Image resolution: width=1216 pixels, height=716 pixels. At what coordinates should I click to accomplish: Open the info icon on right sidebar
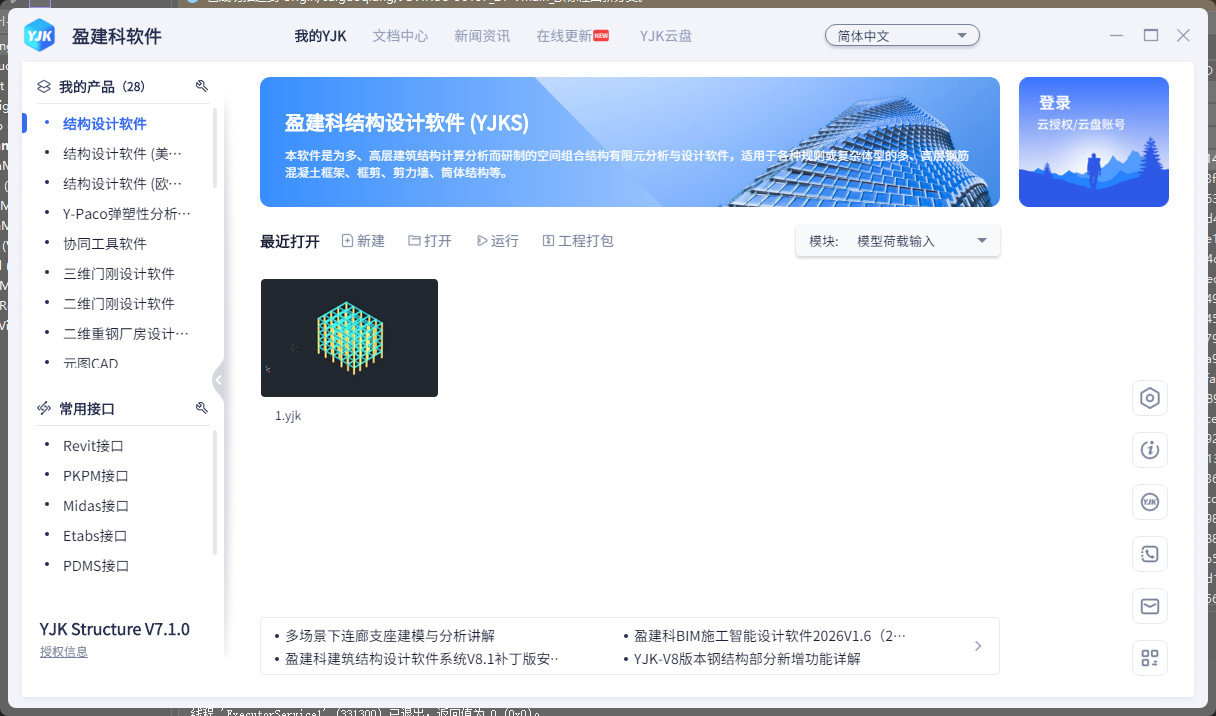pos(1150,450)
